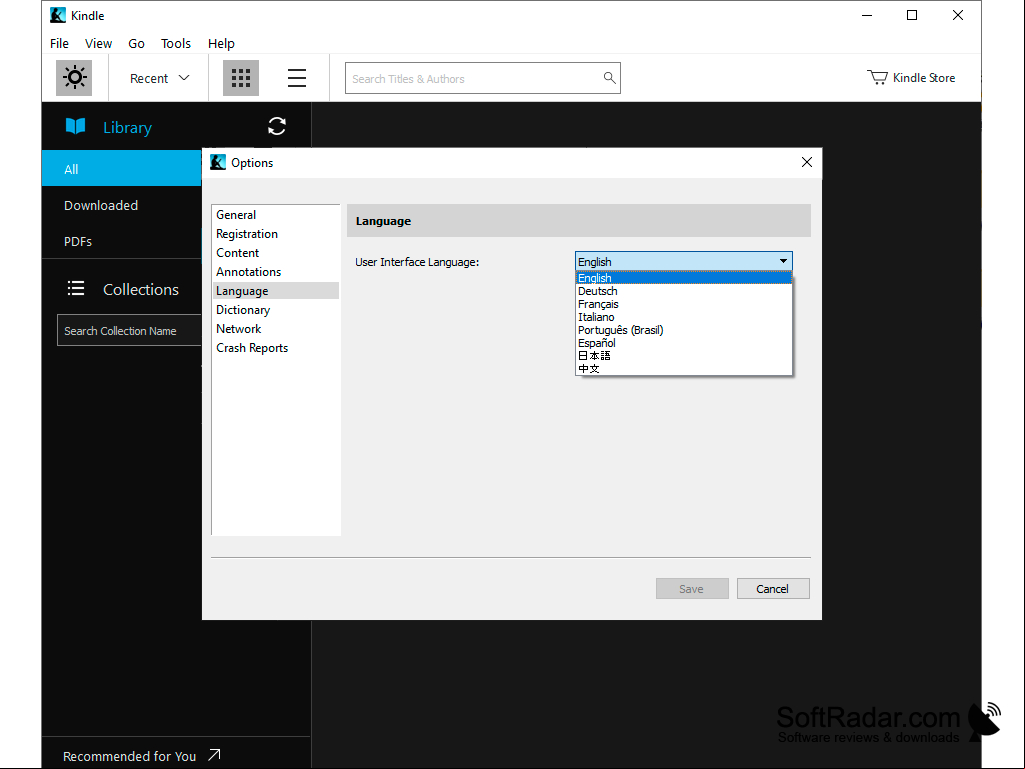Viewport: 1025px width, 769px height.
Task: Choose Português (Brasil) from the language list
Action: [684, 330]
